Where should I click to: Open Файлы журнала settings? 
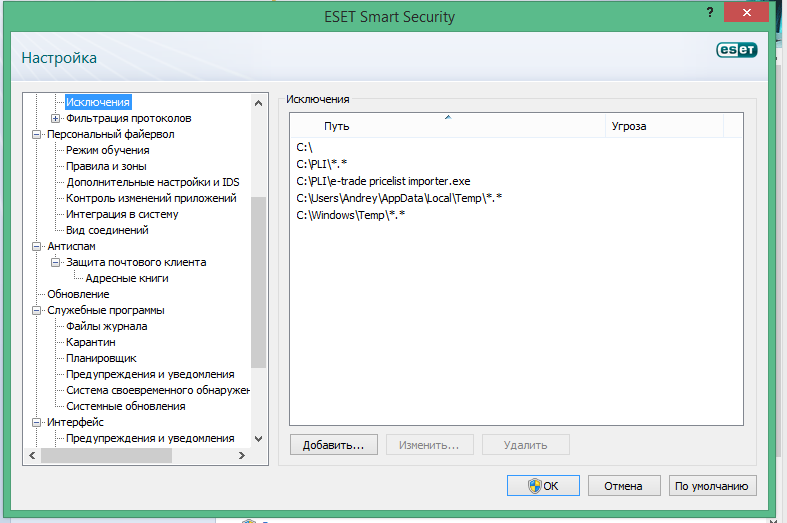pyautogui.click(x=106, y=327)
